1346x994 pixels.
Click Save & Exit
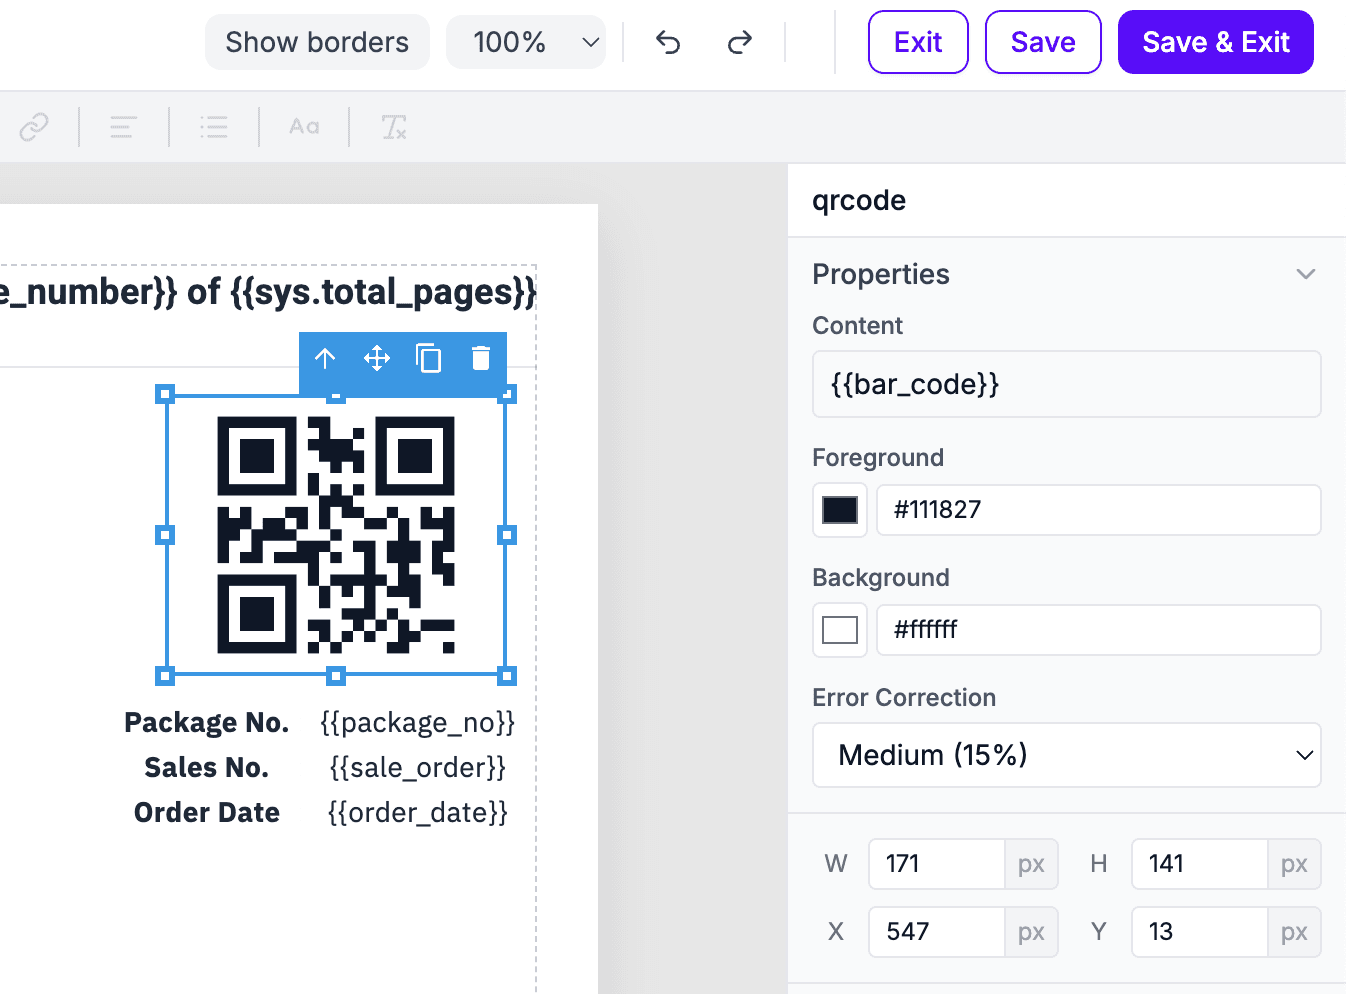coord(1215,42)
